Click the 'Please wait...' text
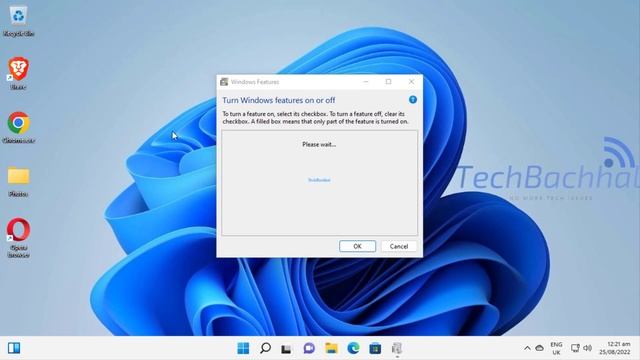This screenshot has width=640, height=360. [x=319, y=144]
